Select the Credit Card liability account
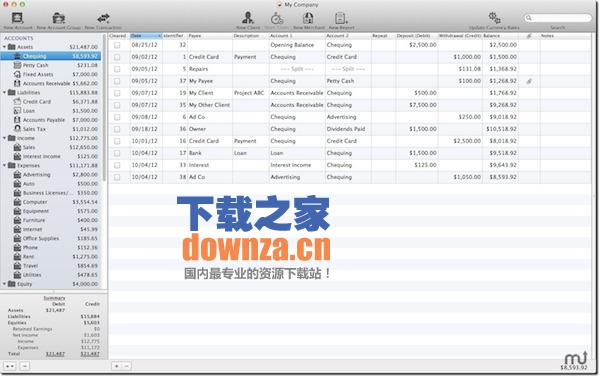The height and width of the screenshot is (377, 600). coord(51,101)
